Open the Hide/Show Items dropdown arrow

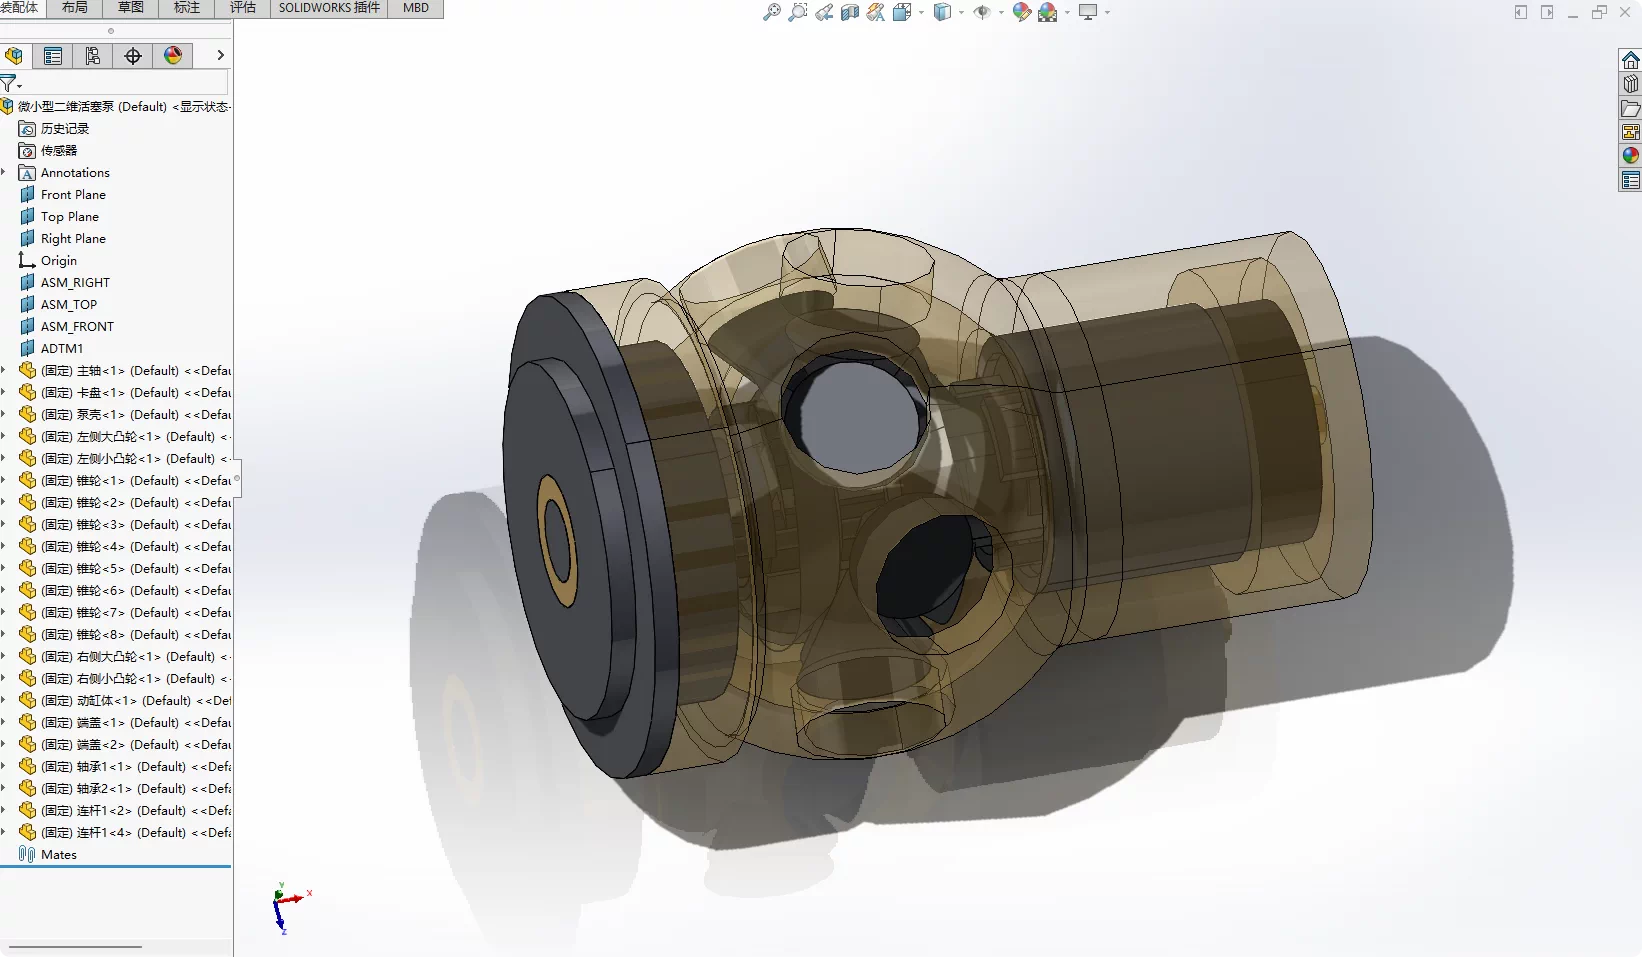click(x=1001, y=13)
